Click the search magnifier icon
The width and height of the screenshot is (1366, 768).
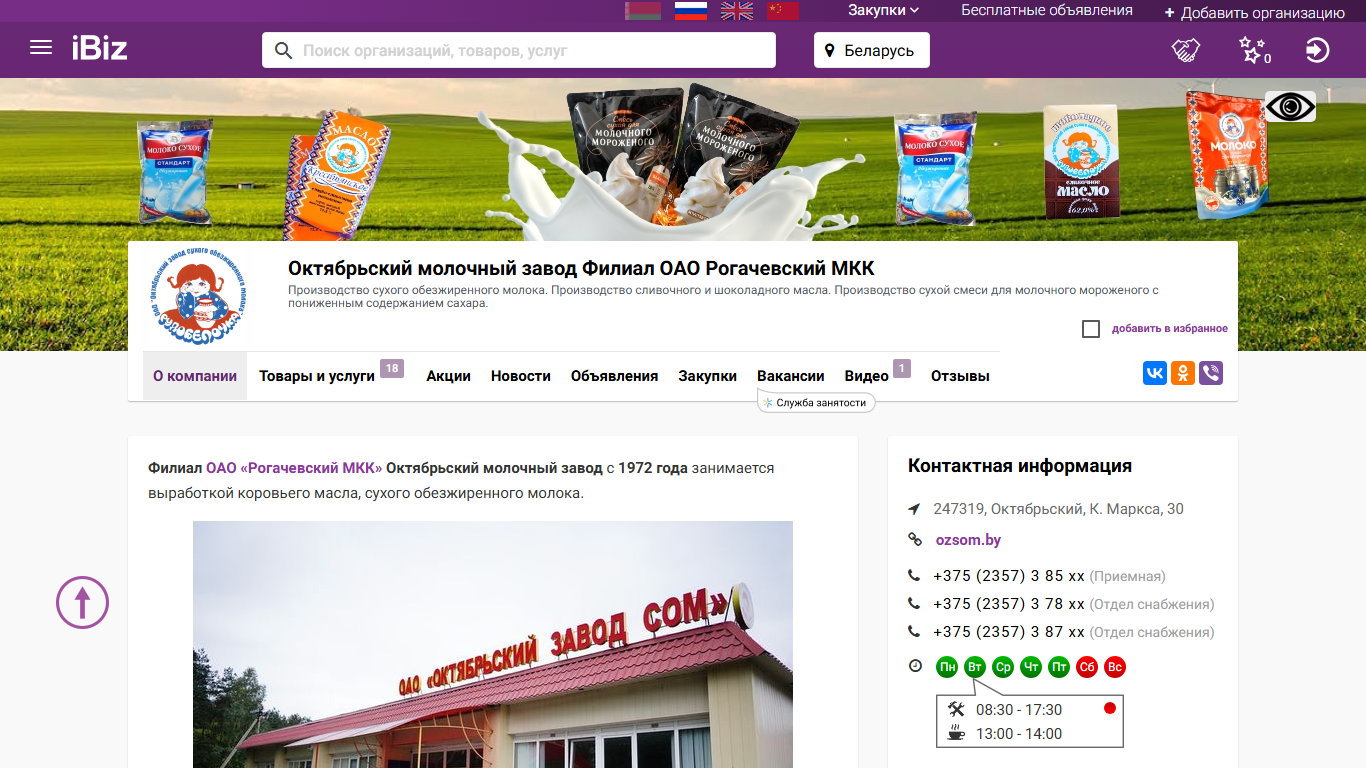[283, 50]
